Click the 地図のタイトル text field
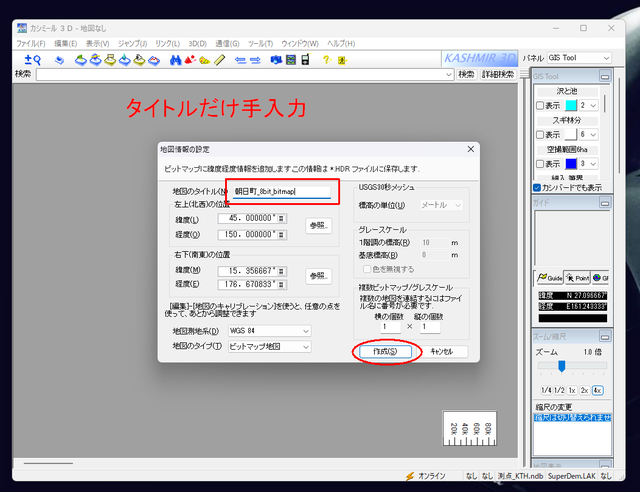Image resolution: width=640 pixels, height=492 pixels. [281, 191]
